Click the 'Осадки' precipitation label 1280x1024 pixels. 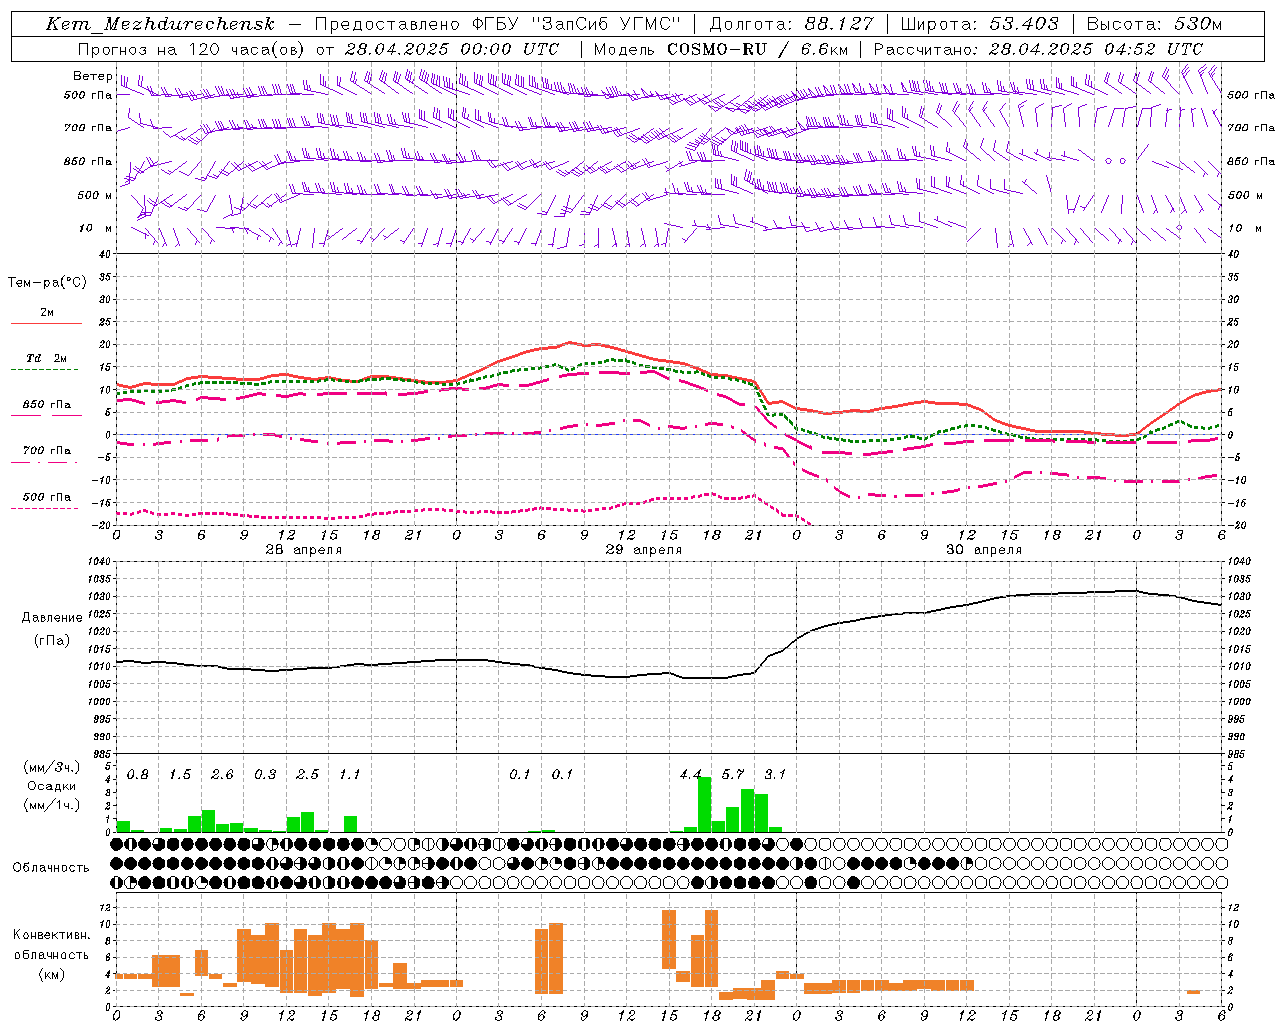click(x=52, y=786)
